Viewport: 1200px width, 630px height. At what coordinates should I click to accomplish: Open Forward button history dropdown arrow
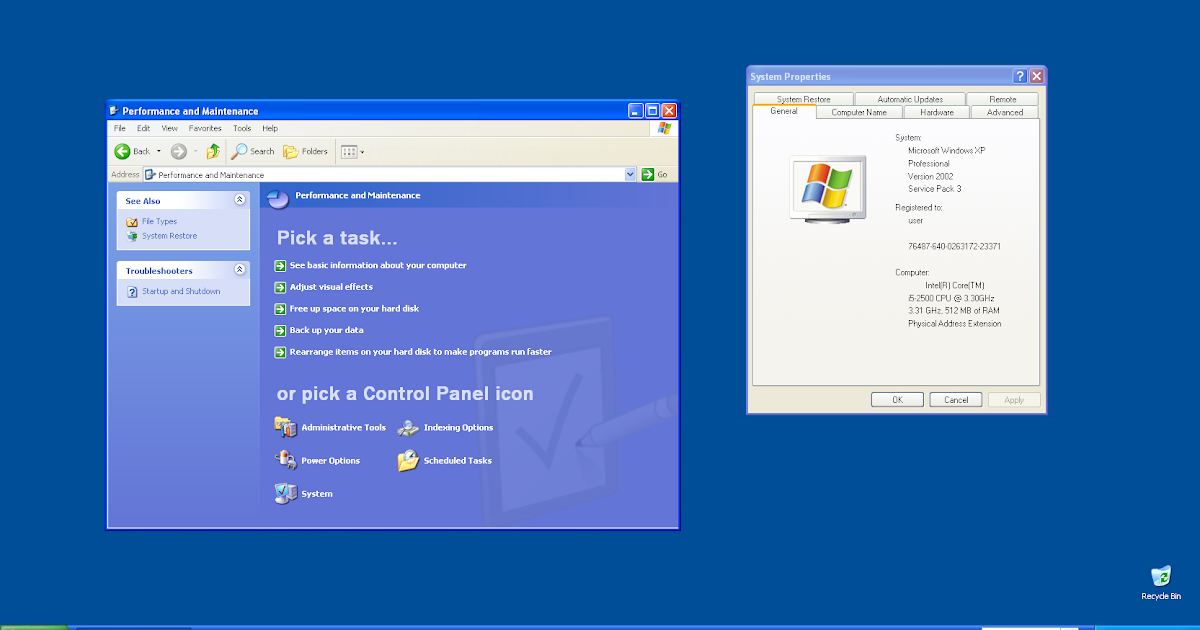[195, 152]
